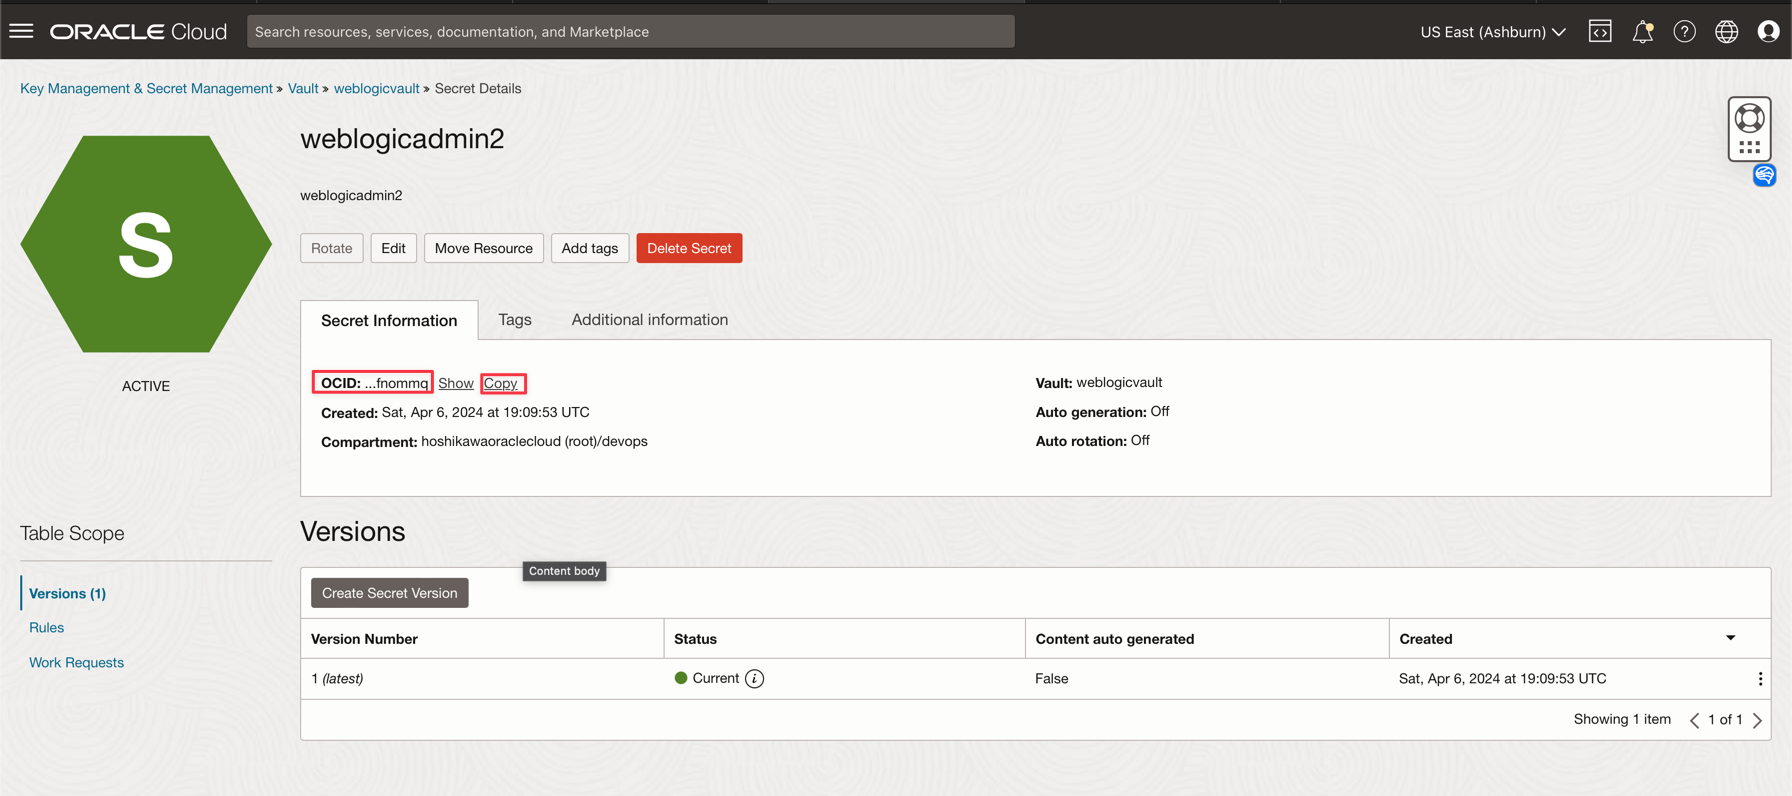Copy the secret OCID
Viewport: 1792px width, 796px height.
tap(501, 383)
